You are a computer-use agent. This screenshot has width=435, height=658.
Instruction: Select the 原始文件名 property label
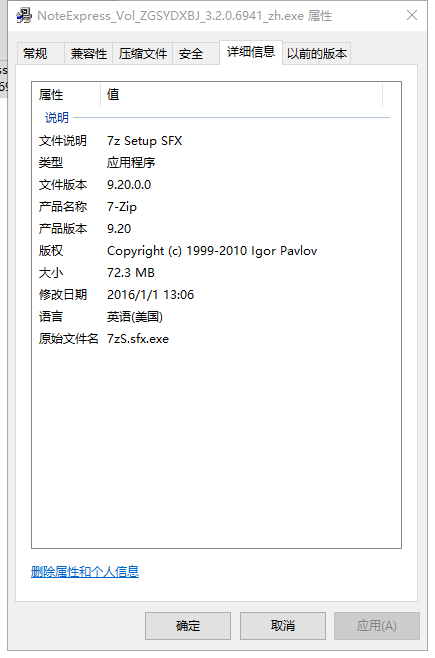69,339
